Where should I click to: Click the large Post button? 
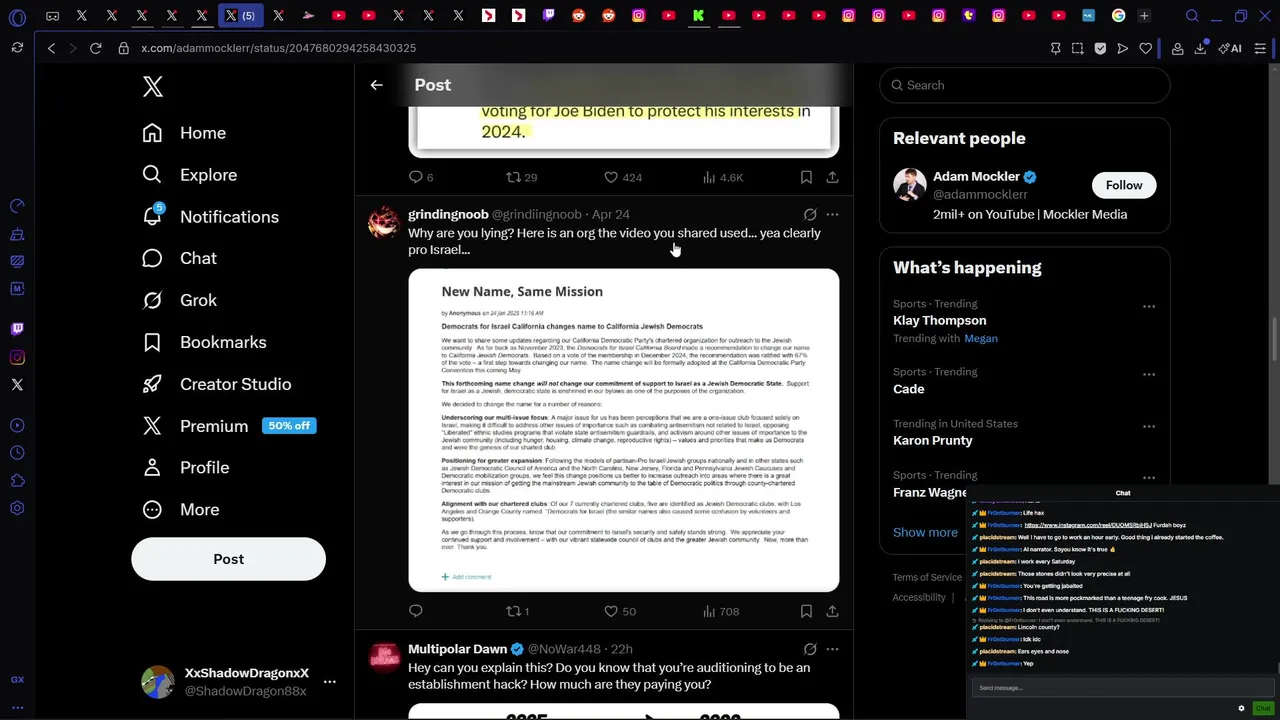[228, 559]
